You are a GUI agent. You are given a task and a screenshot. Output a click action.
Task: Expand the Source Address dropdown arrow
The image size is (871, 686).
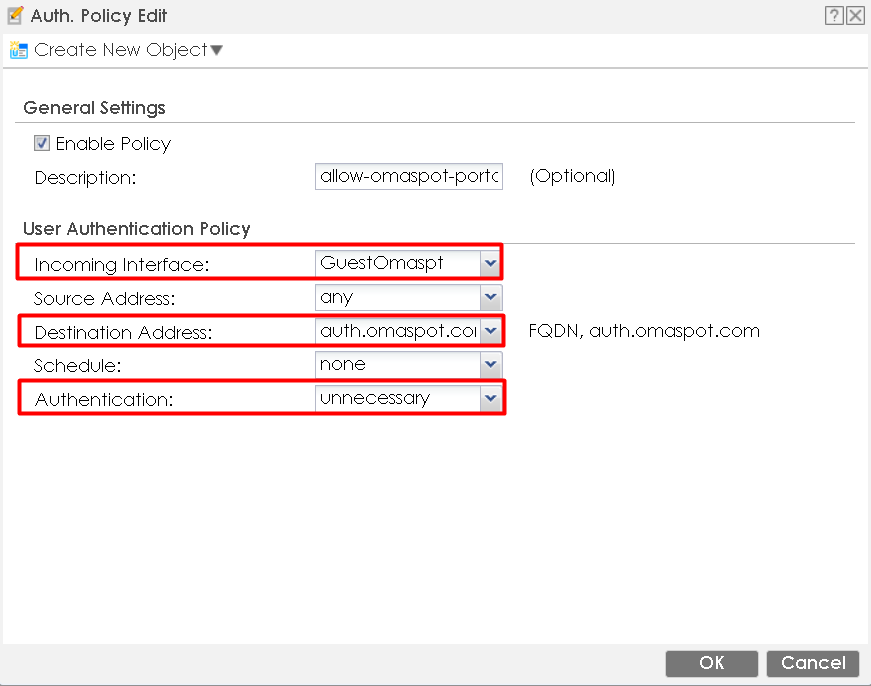click(x=490, y=298)
